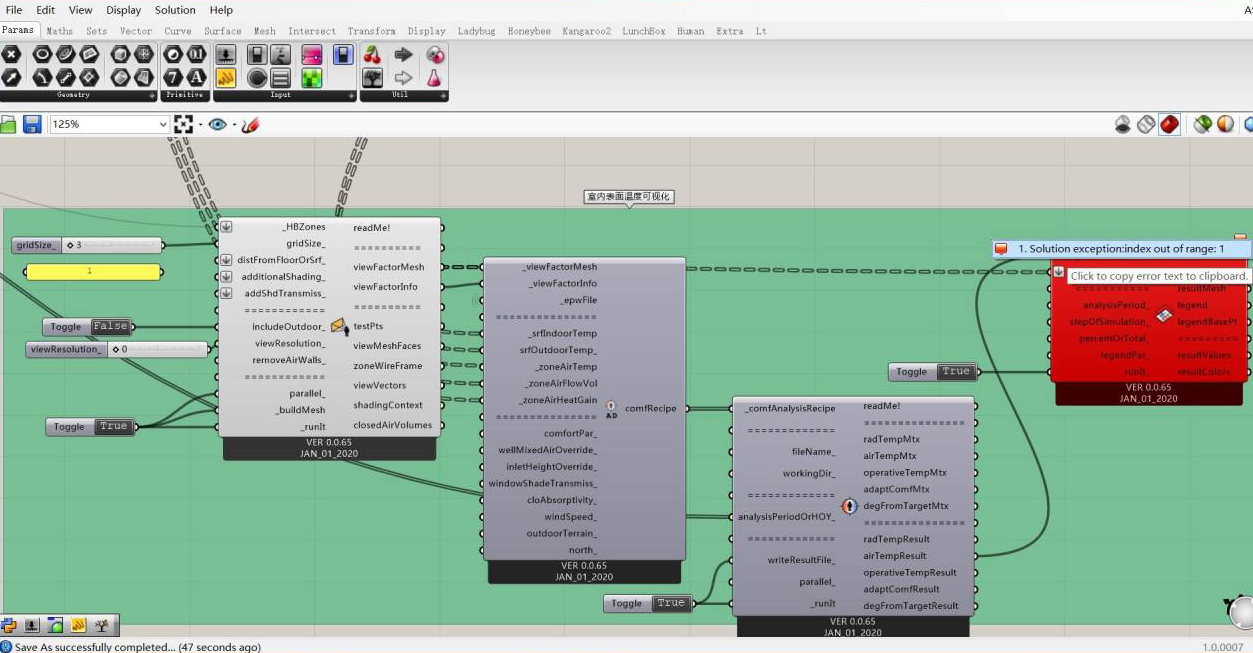1253x653 pixels.
Task: Adjust the gridSize_ number slider
Action: [x=110, y=245]
